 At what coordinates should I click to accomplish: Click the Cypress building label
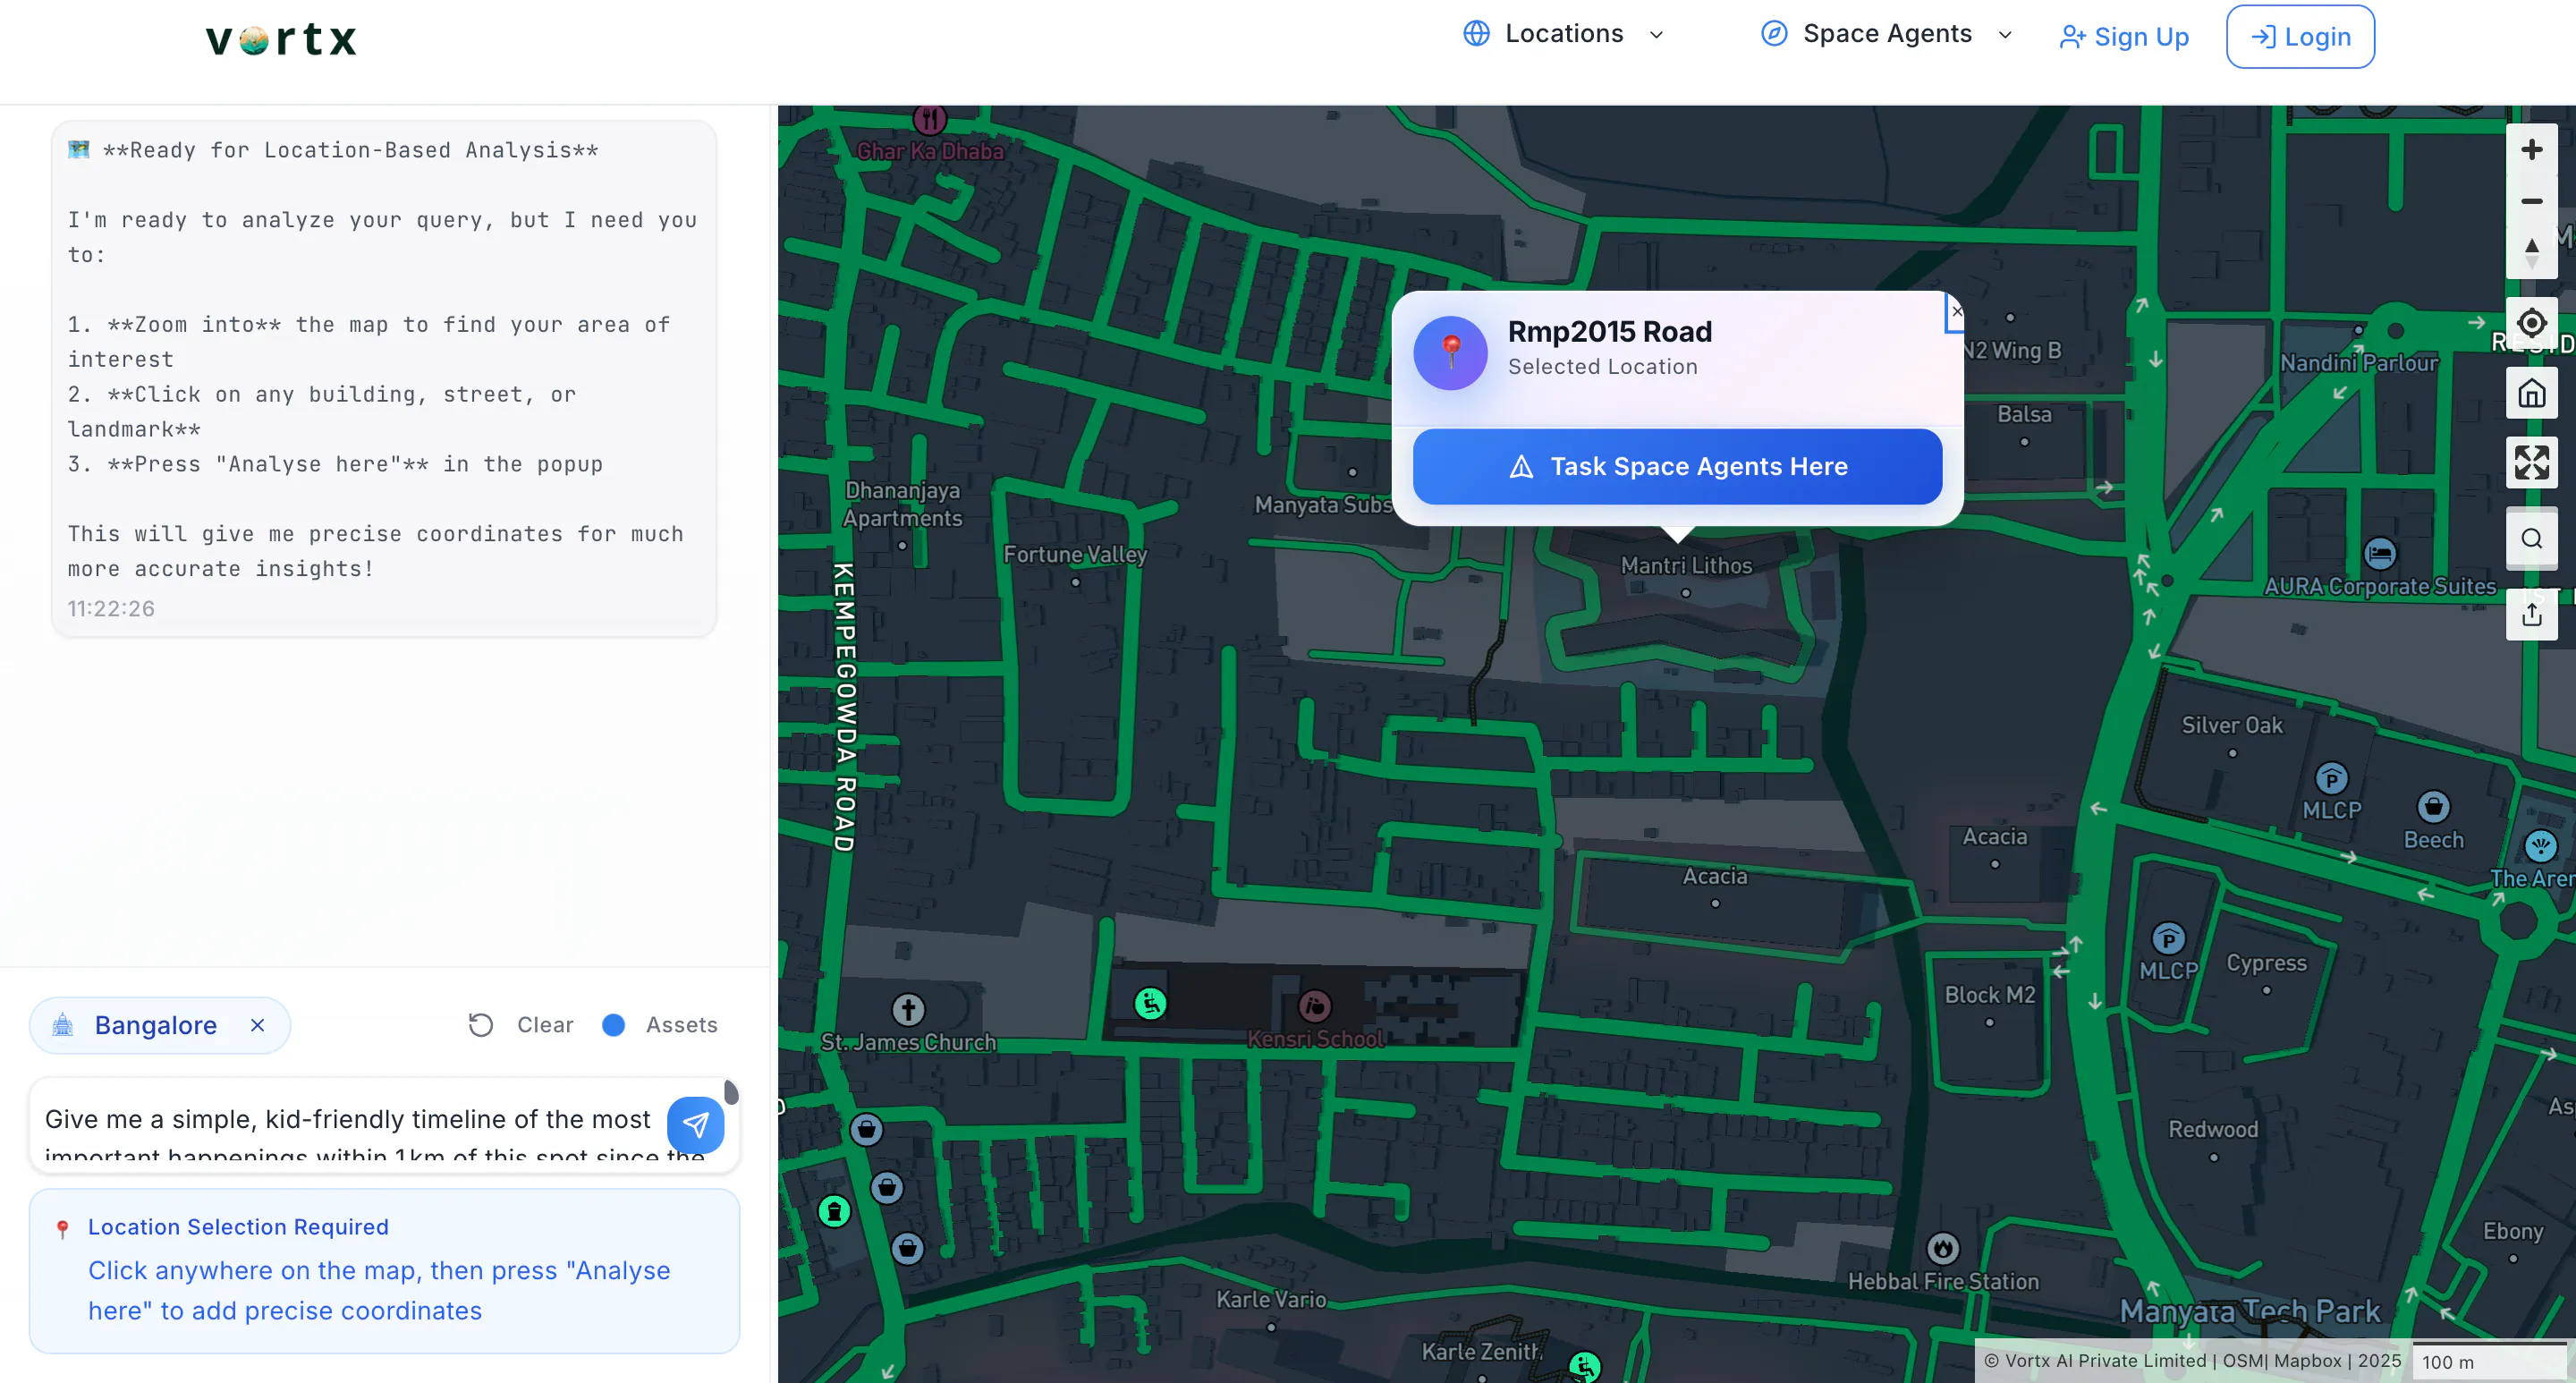[2266, 963]
